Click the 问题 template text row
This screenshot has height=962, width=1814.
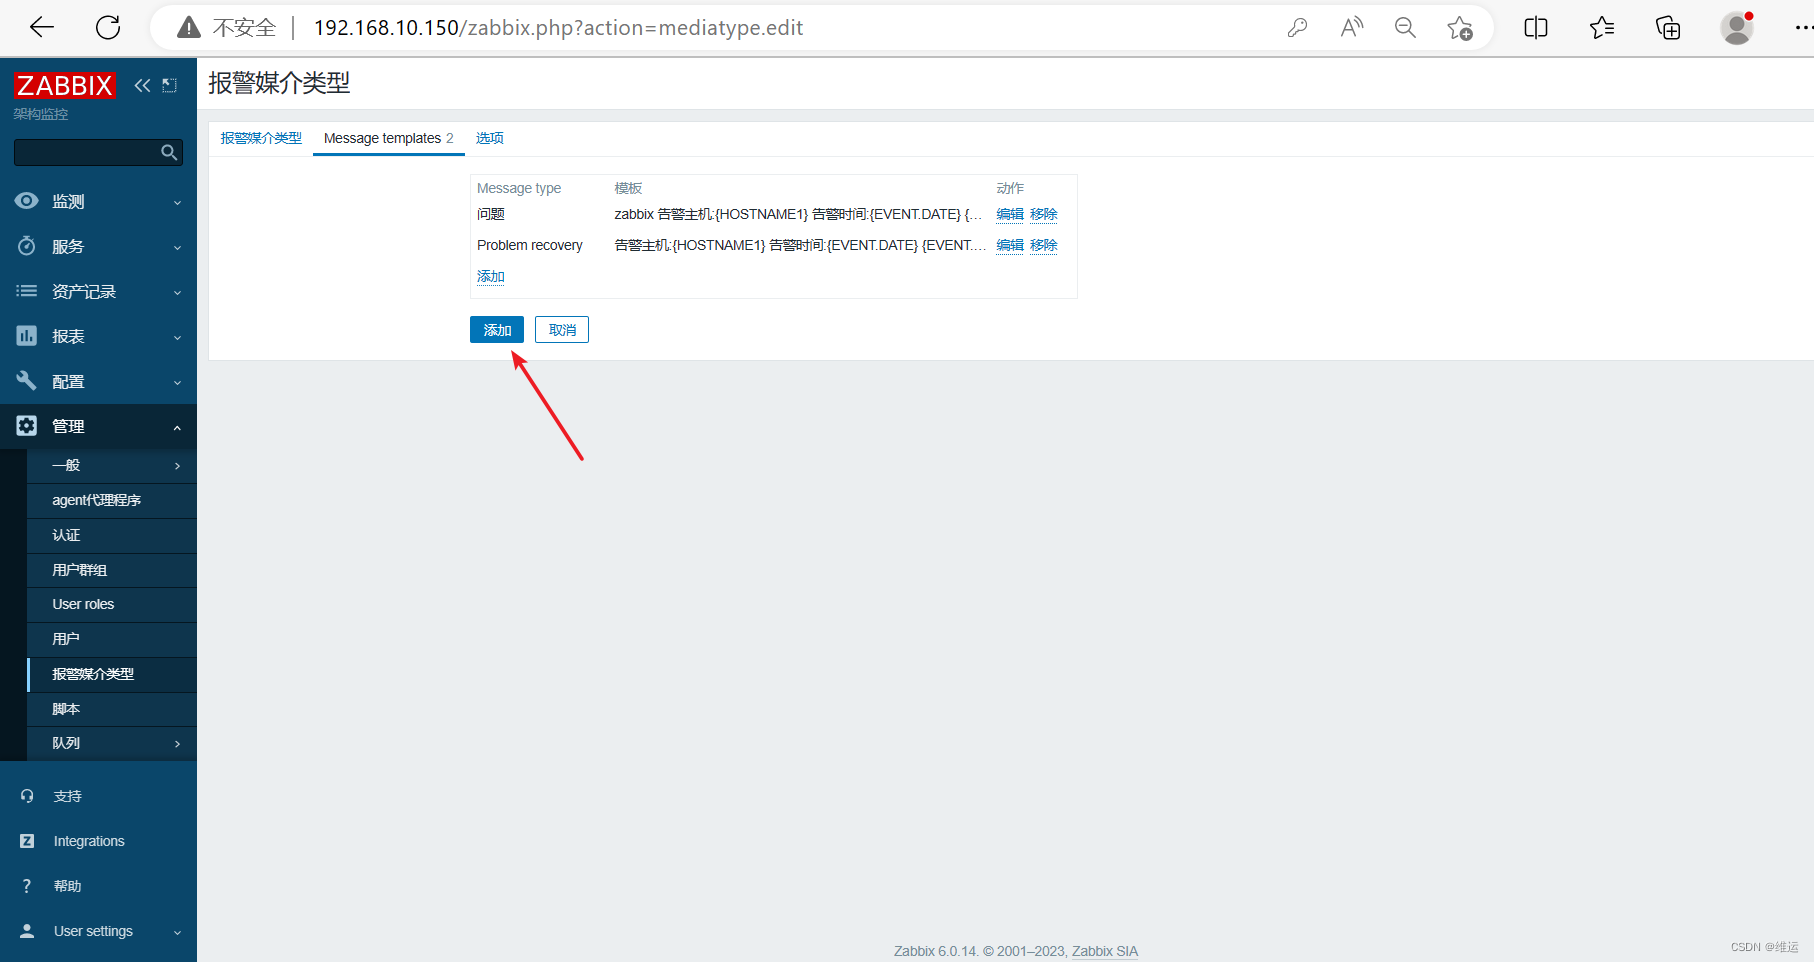[798, 214]
